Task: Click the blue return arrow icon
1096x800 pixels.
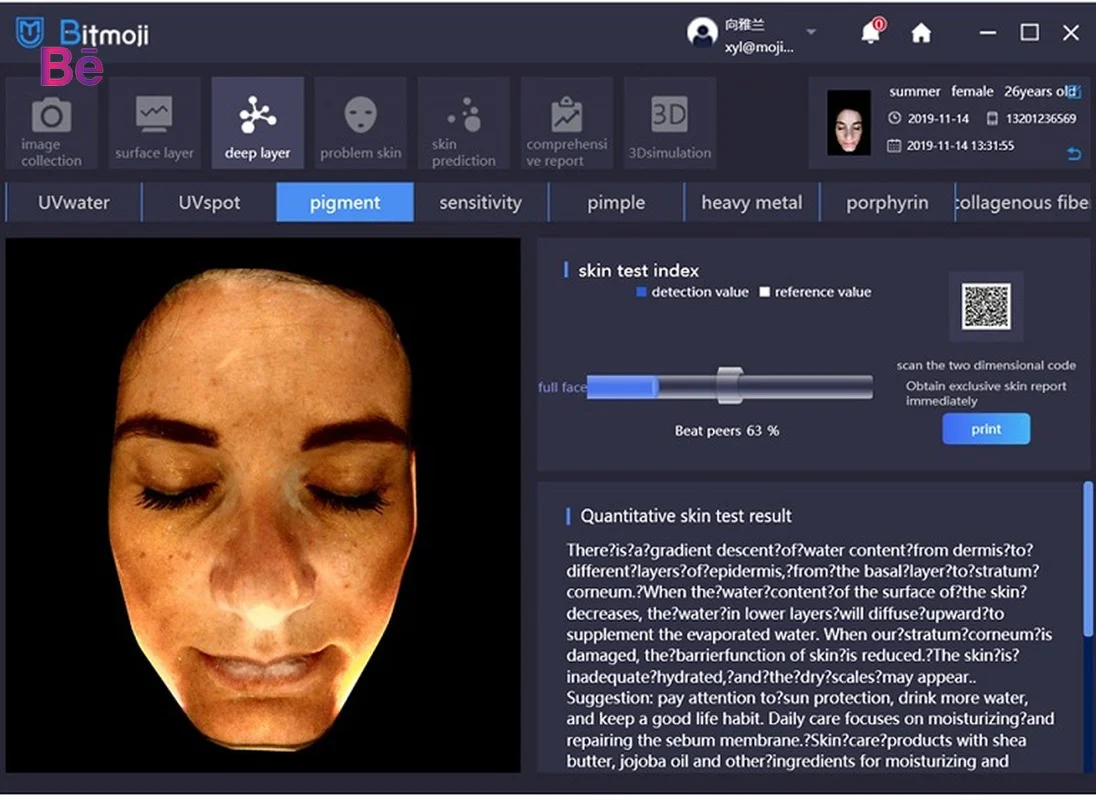Action: point(1074,154)
